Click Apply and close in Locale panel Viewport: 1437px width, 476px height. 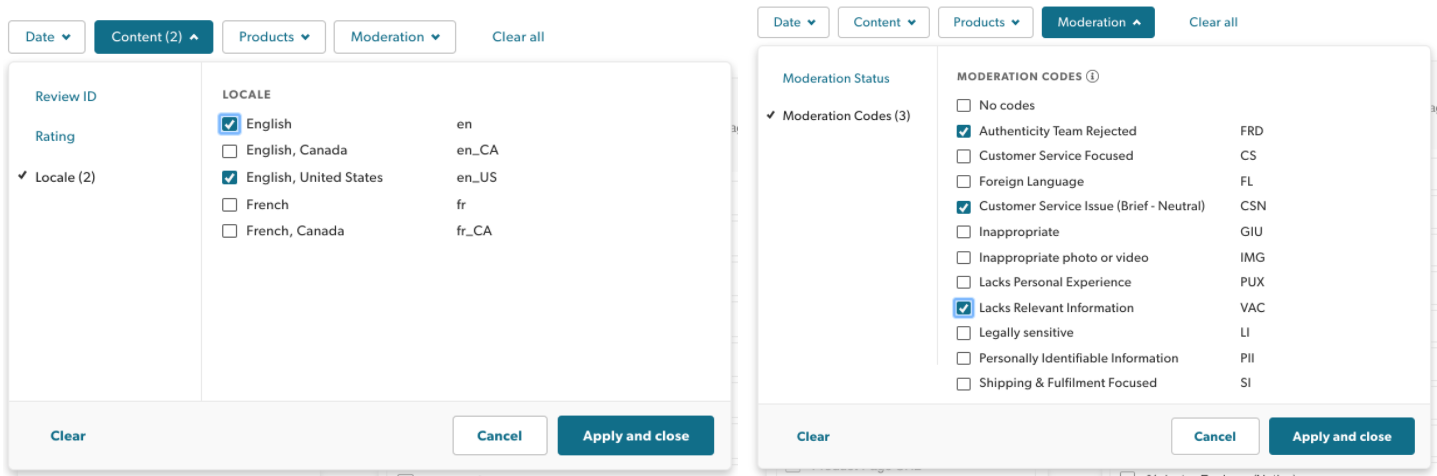[x=636, y=436]
